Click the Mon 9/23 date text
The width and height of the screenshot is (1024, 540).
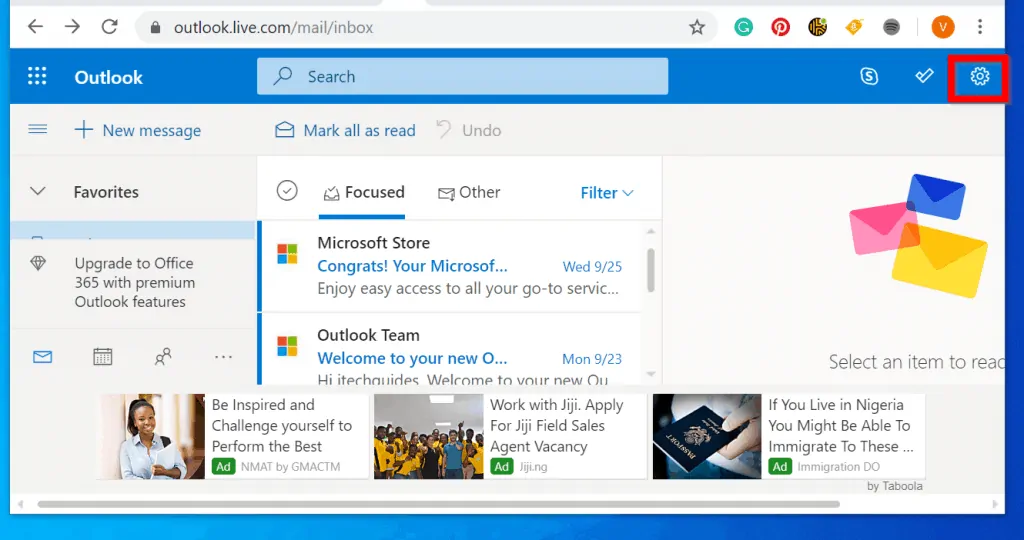pyautogui.click(x=592, y=359)
